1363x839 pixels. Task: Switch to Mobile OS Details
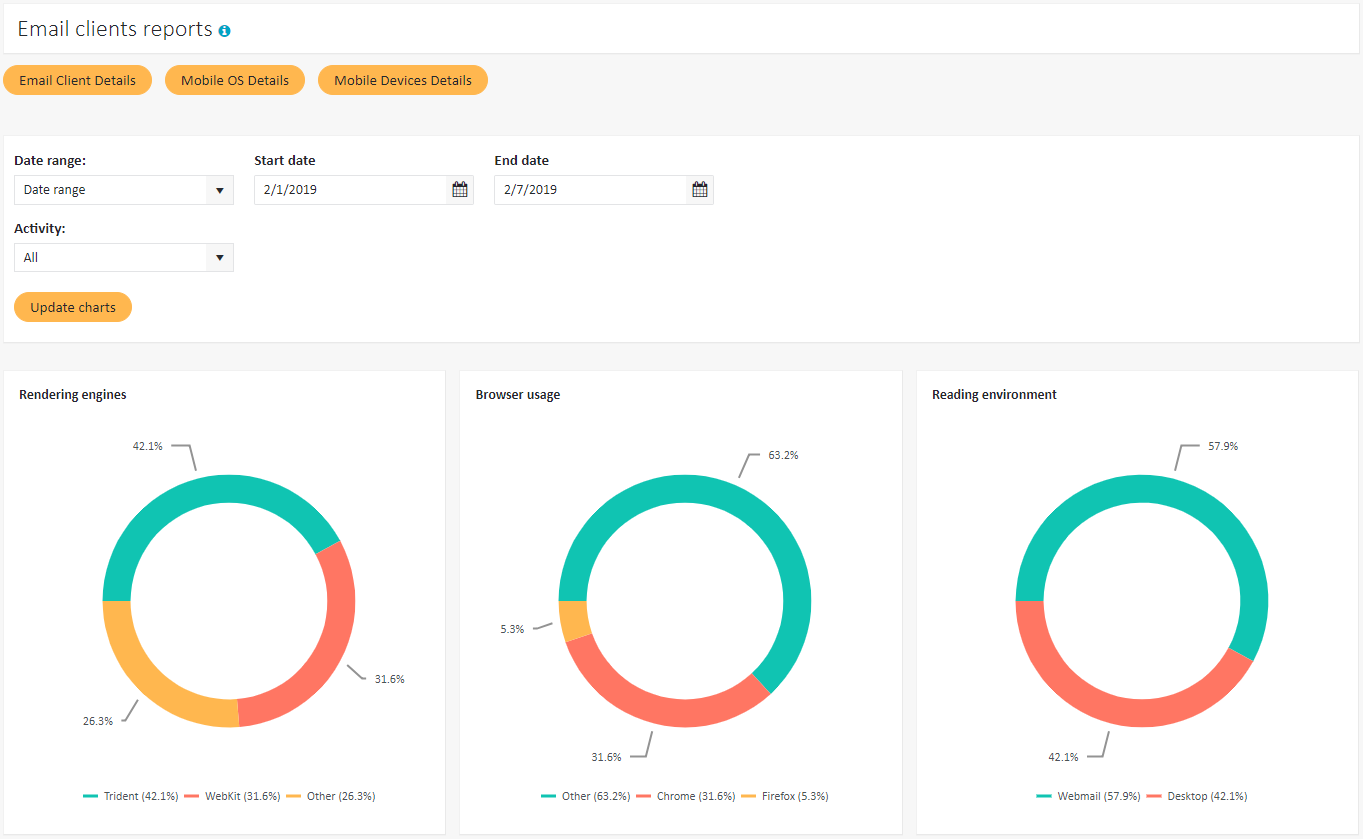point(235,81)
